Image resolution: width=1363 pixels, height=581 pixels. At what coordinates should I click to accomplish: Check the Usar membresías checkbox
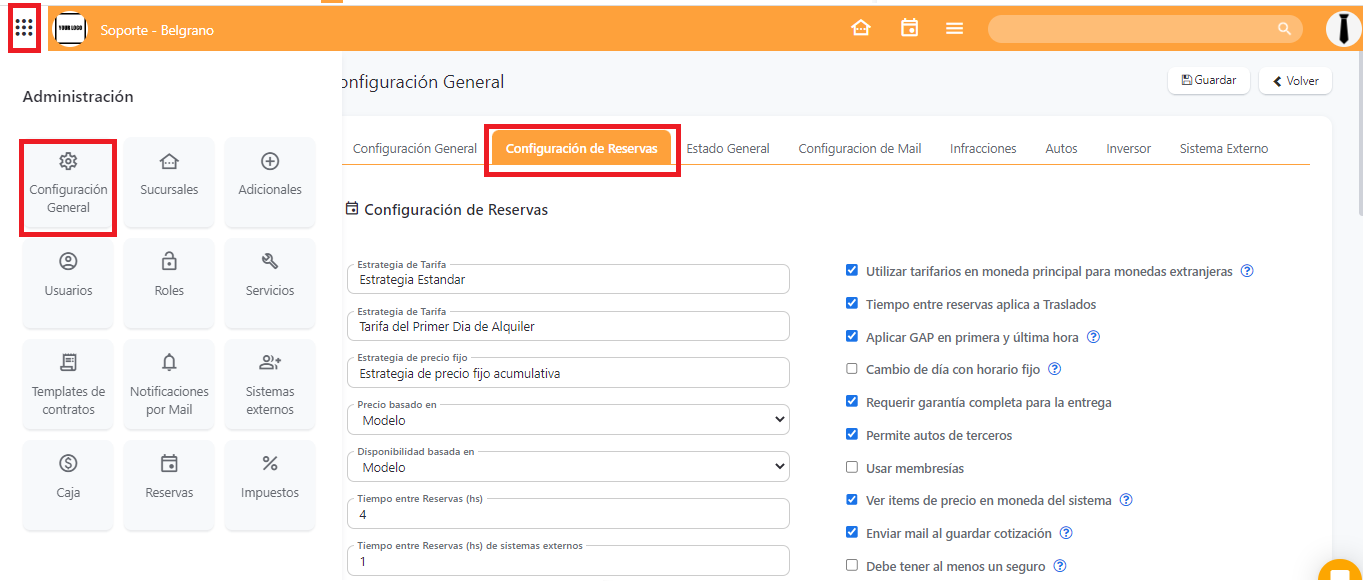[x=852, y=467]
